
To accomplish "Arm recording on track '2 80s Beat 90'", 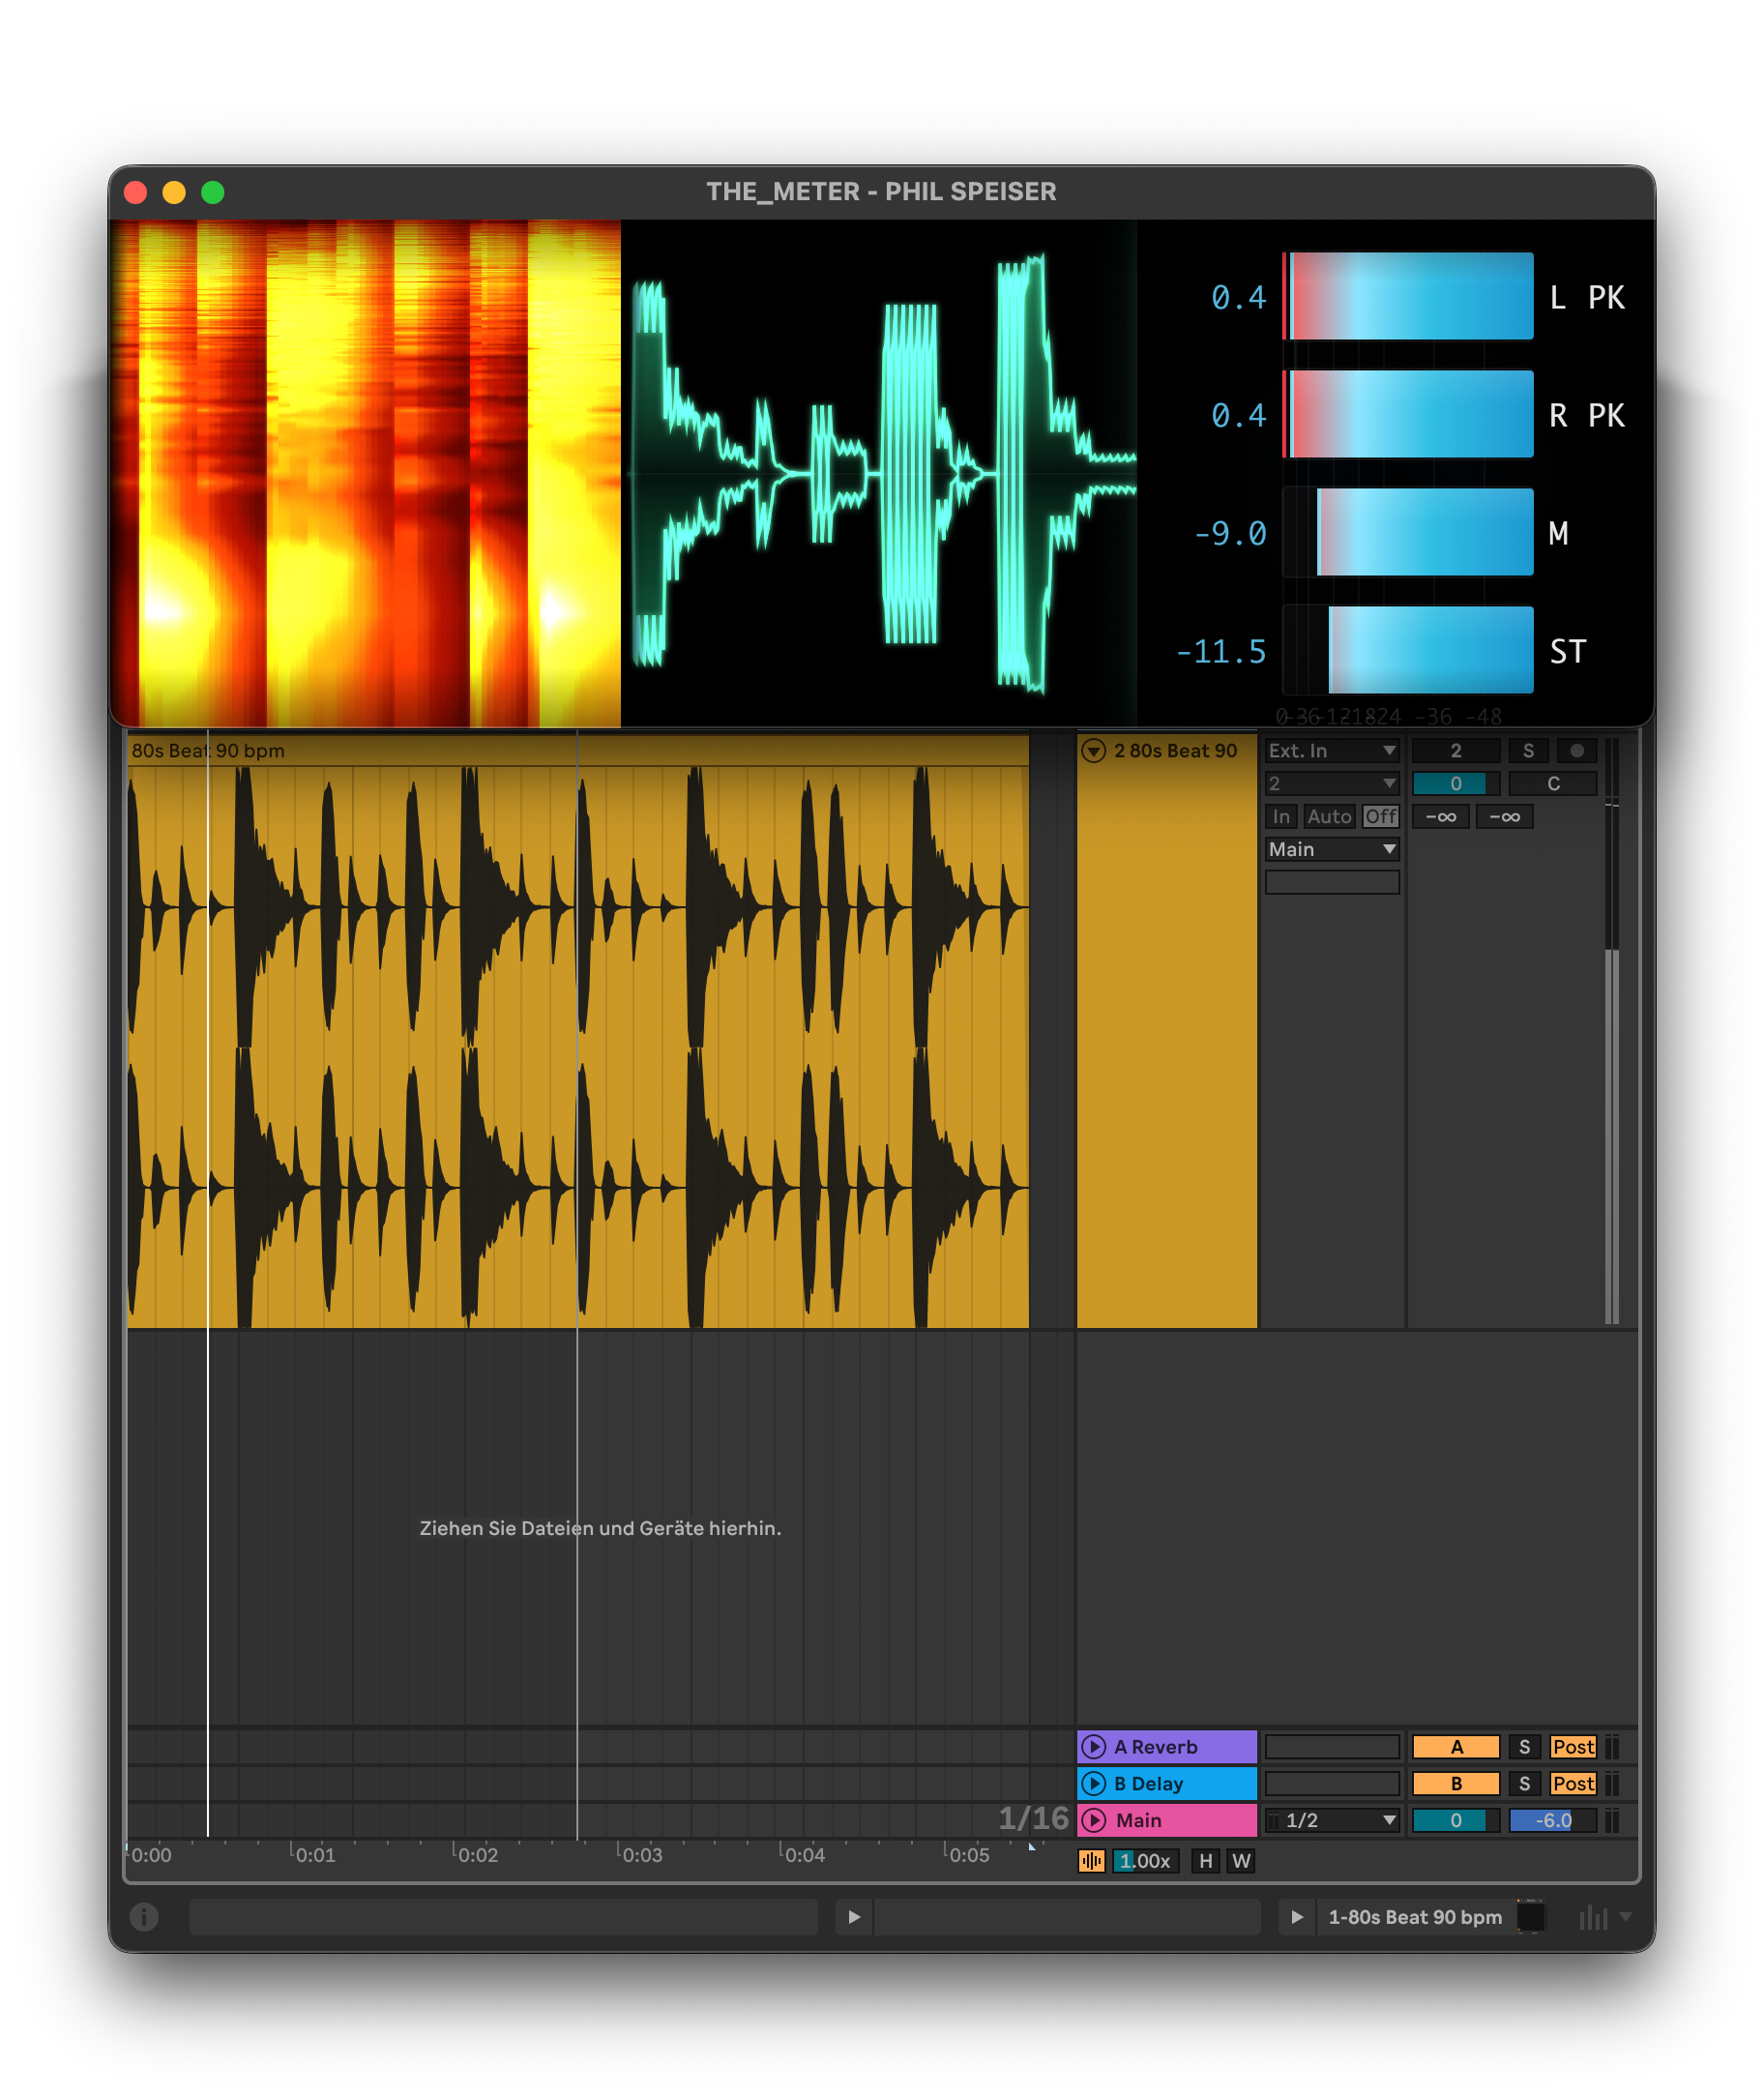I will (x=1578, y=751).
